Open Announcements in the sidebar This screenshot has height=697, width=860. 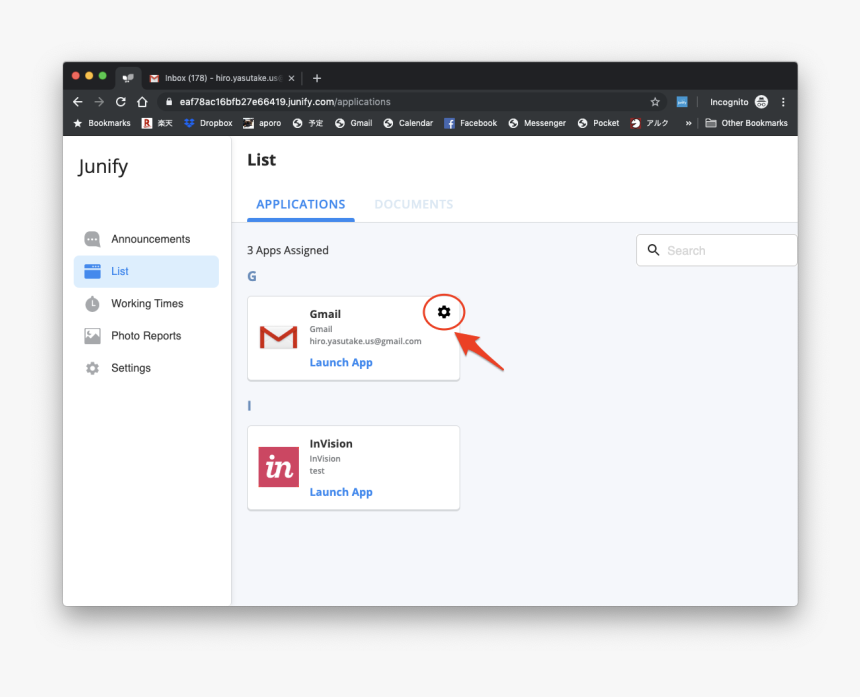150,239
